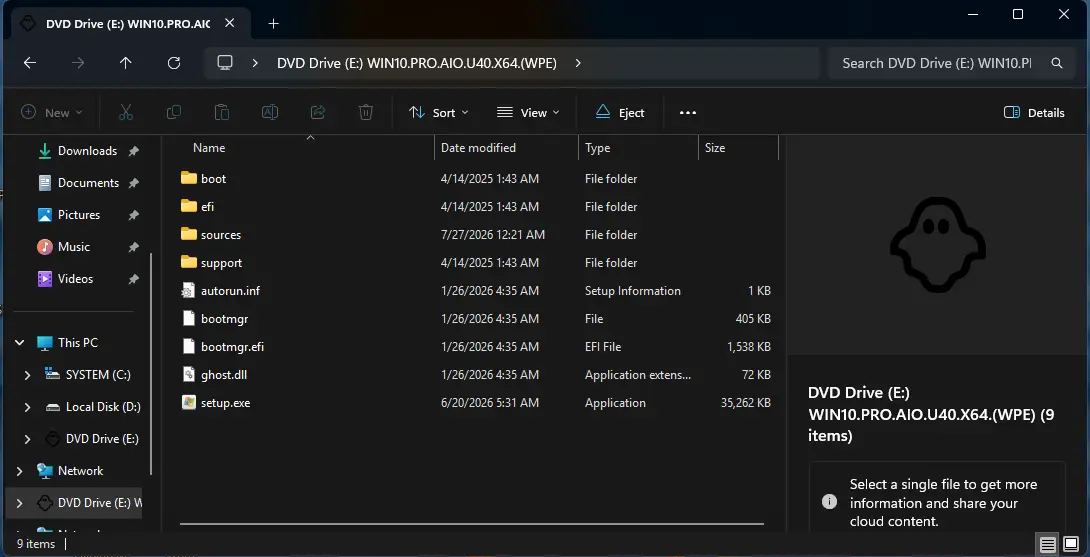Click the Back navigation arrow
The width and height of the screenshot is (1090, 557).
click(29, 63)
